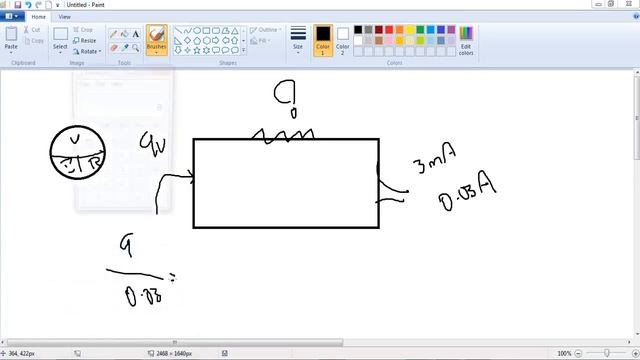
Task: Select the Text tool
Action: [136, 34]
